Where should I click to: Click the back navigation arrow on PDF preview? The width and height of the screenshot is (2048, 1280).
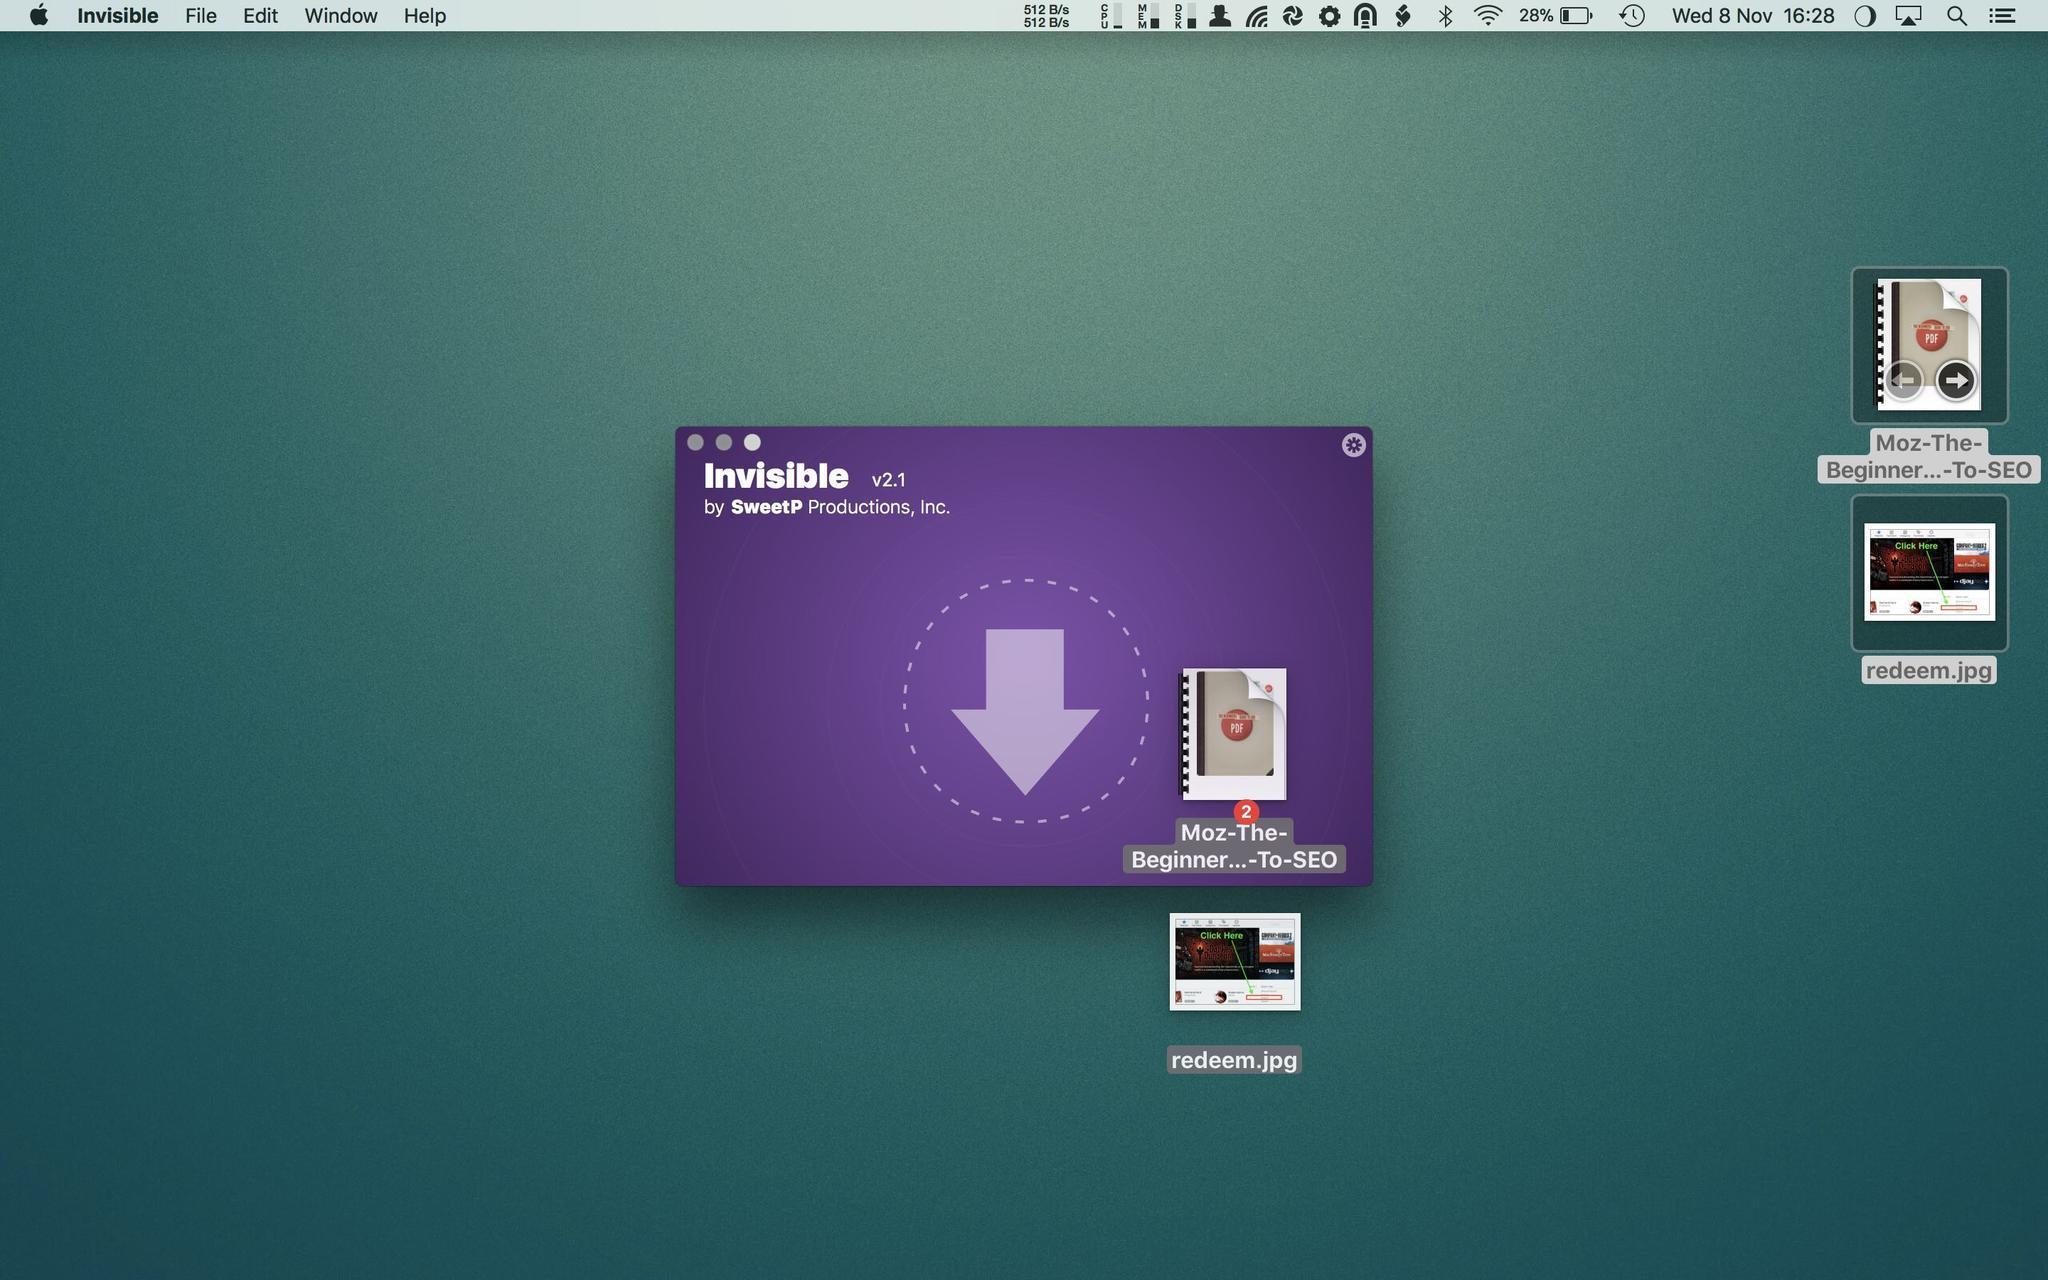[x=1904, y=380]
